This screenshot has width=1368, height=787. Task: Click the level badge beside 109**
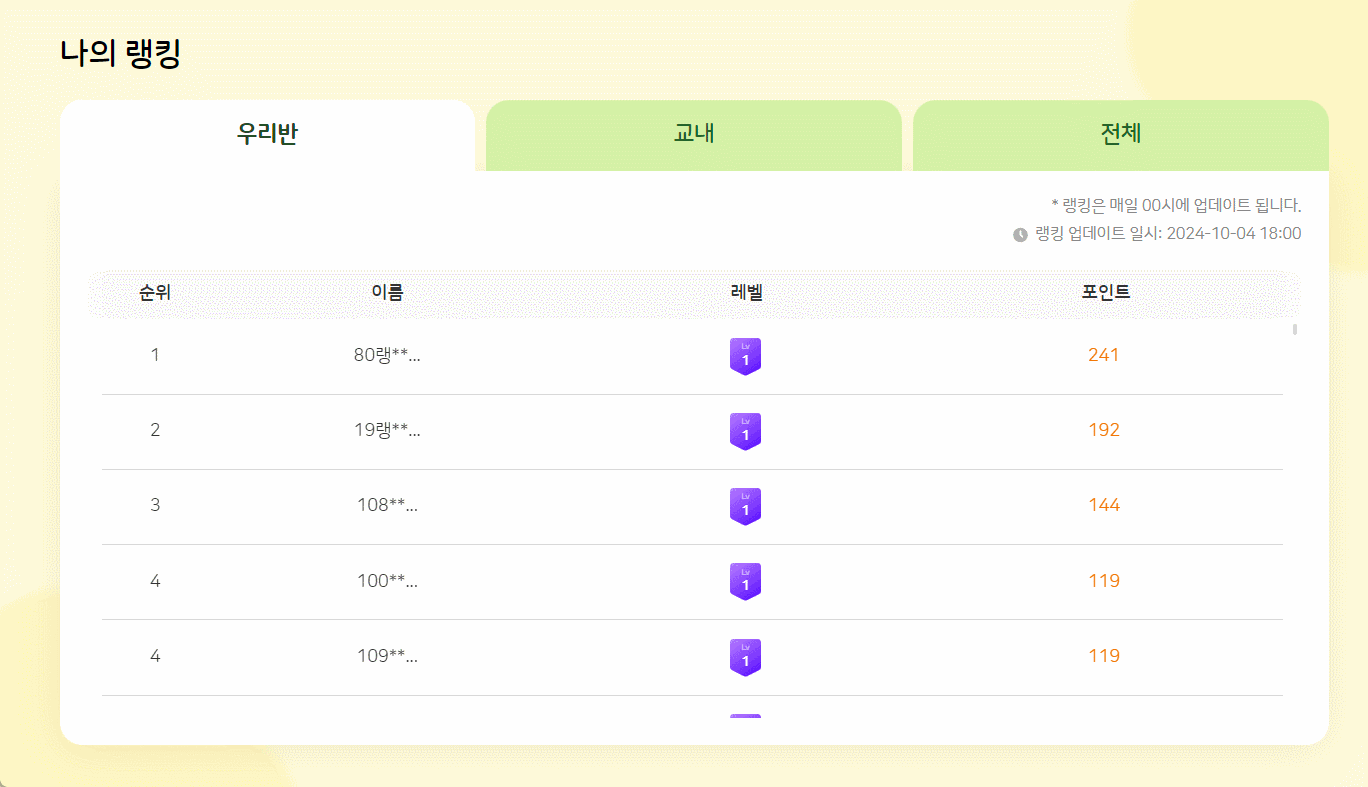745,657
